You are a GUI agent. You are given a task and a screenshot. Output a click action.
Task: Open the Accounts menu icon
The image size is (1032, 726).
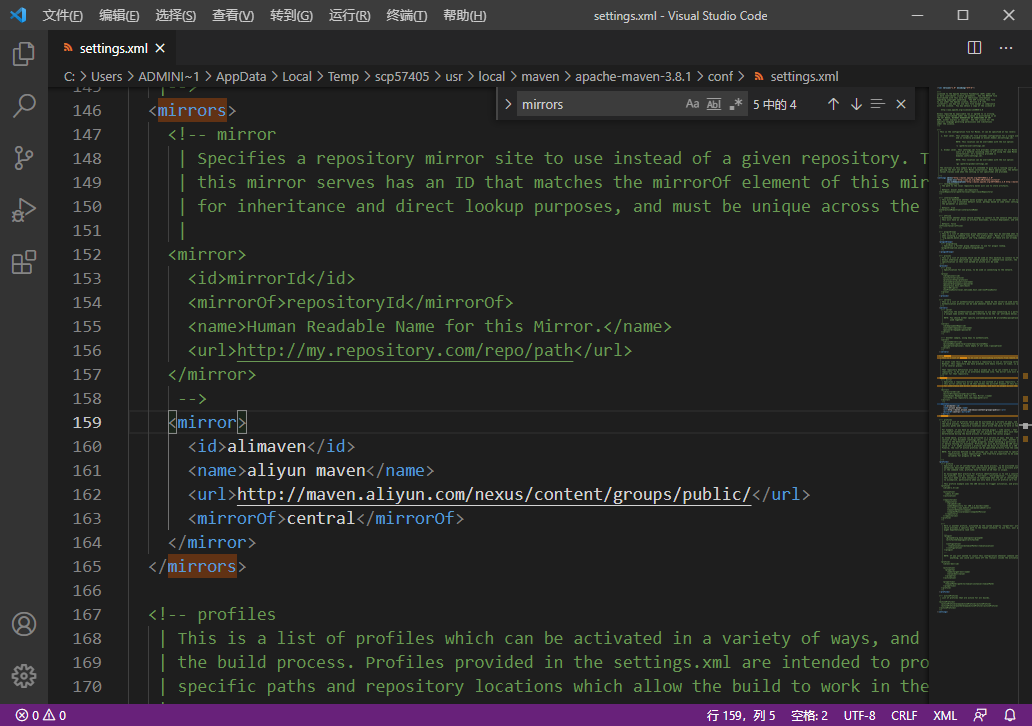point(24,624)
